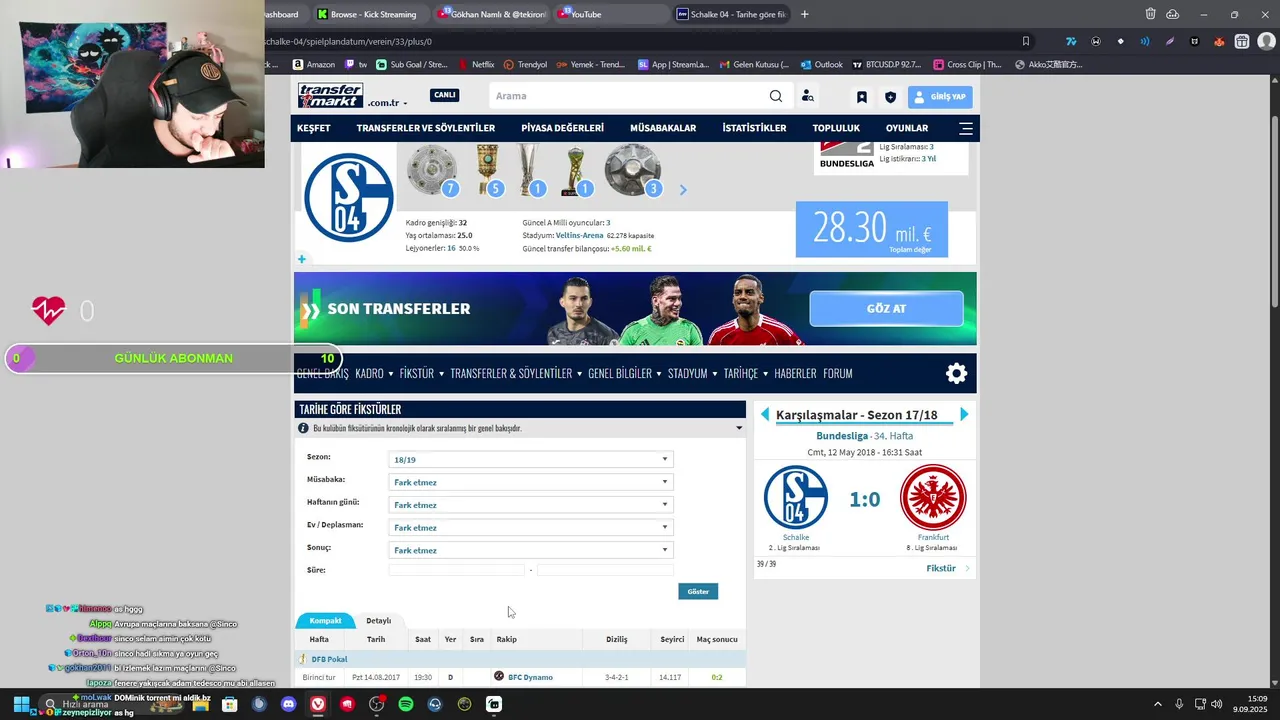Click the Windows Start button
Image resolution: width=1280 pixels, height=720 pixels.
coord(20,704)
